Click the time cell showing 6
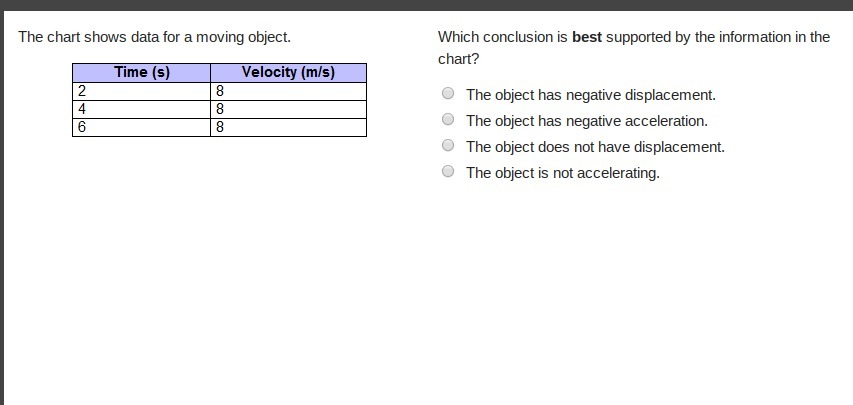 [x=141, y=127]
